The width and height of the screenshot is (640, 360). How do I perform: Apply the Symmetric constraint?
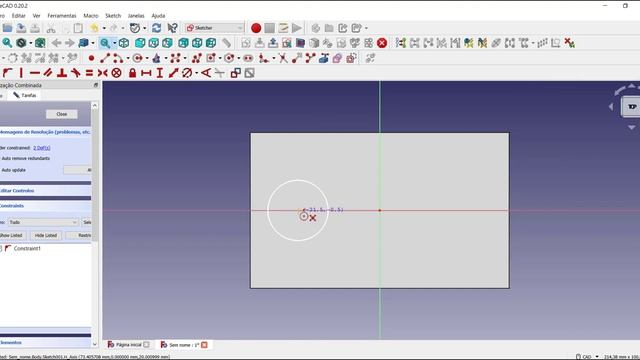(x=102, y=73)
